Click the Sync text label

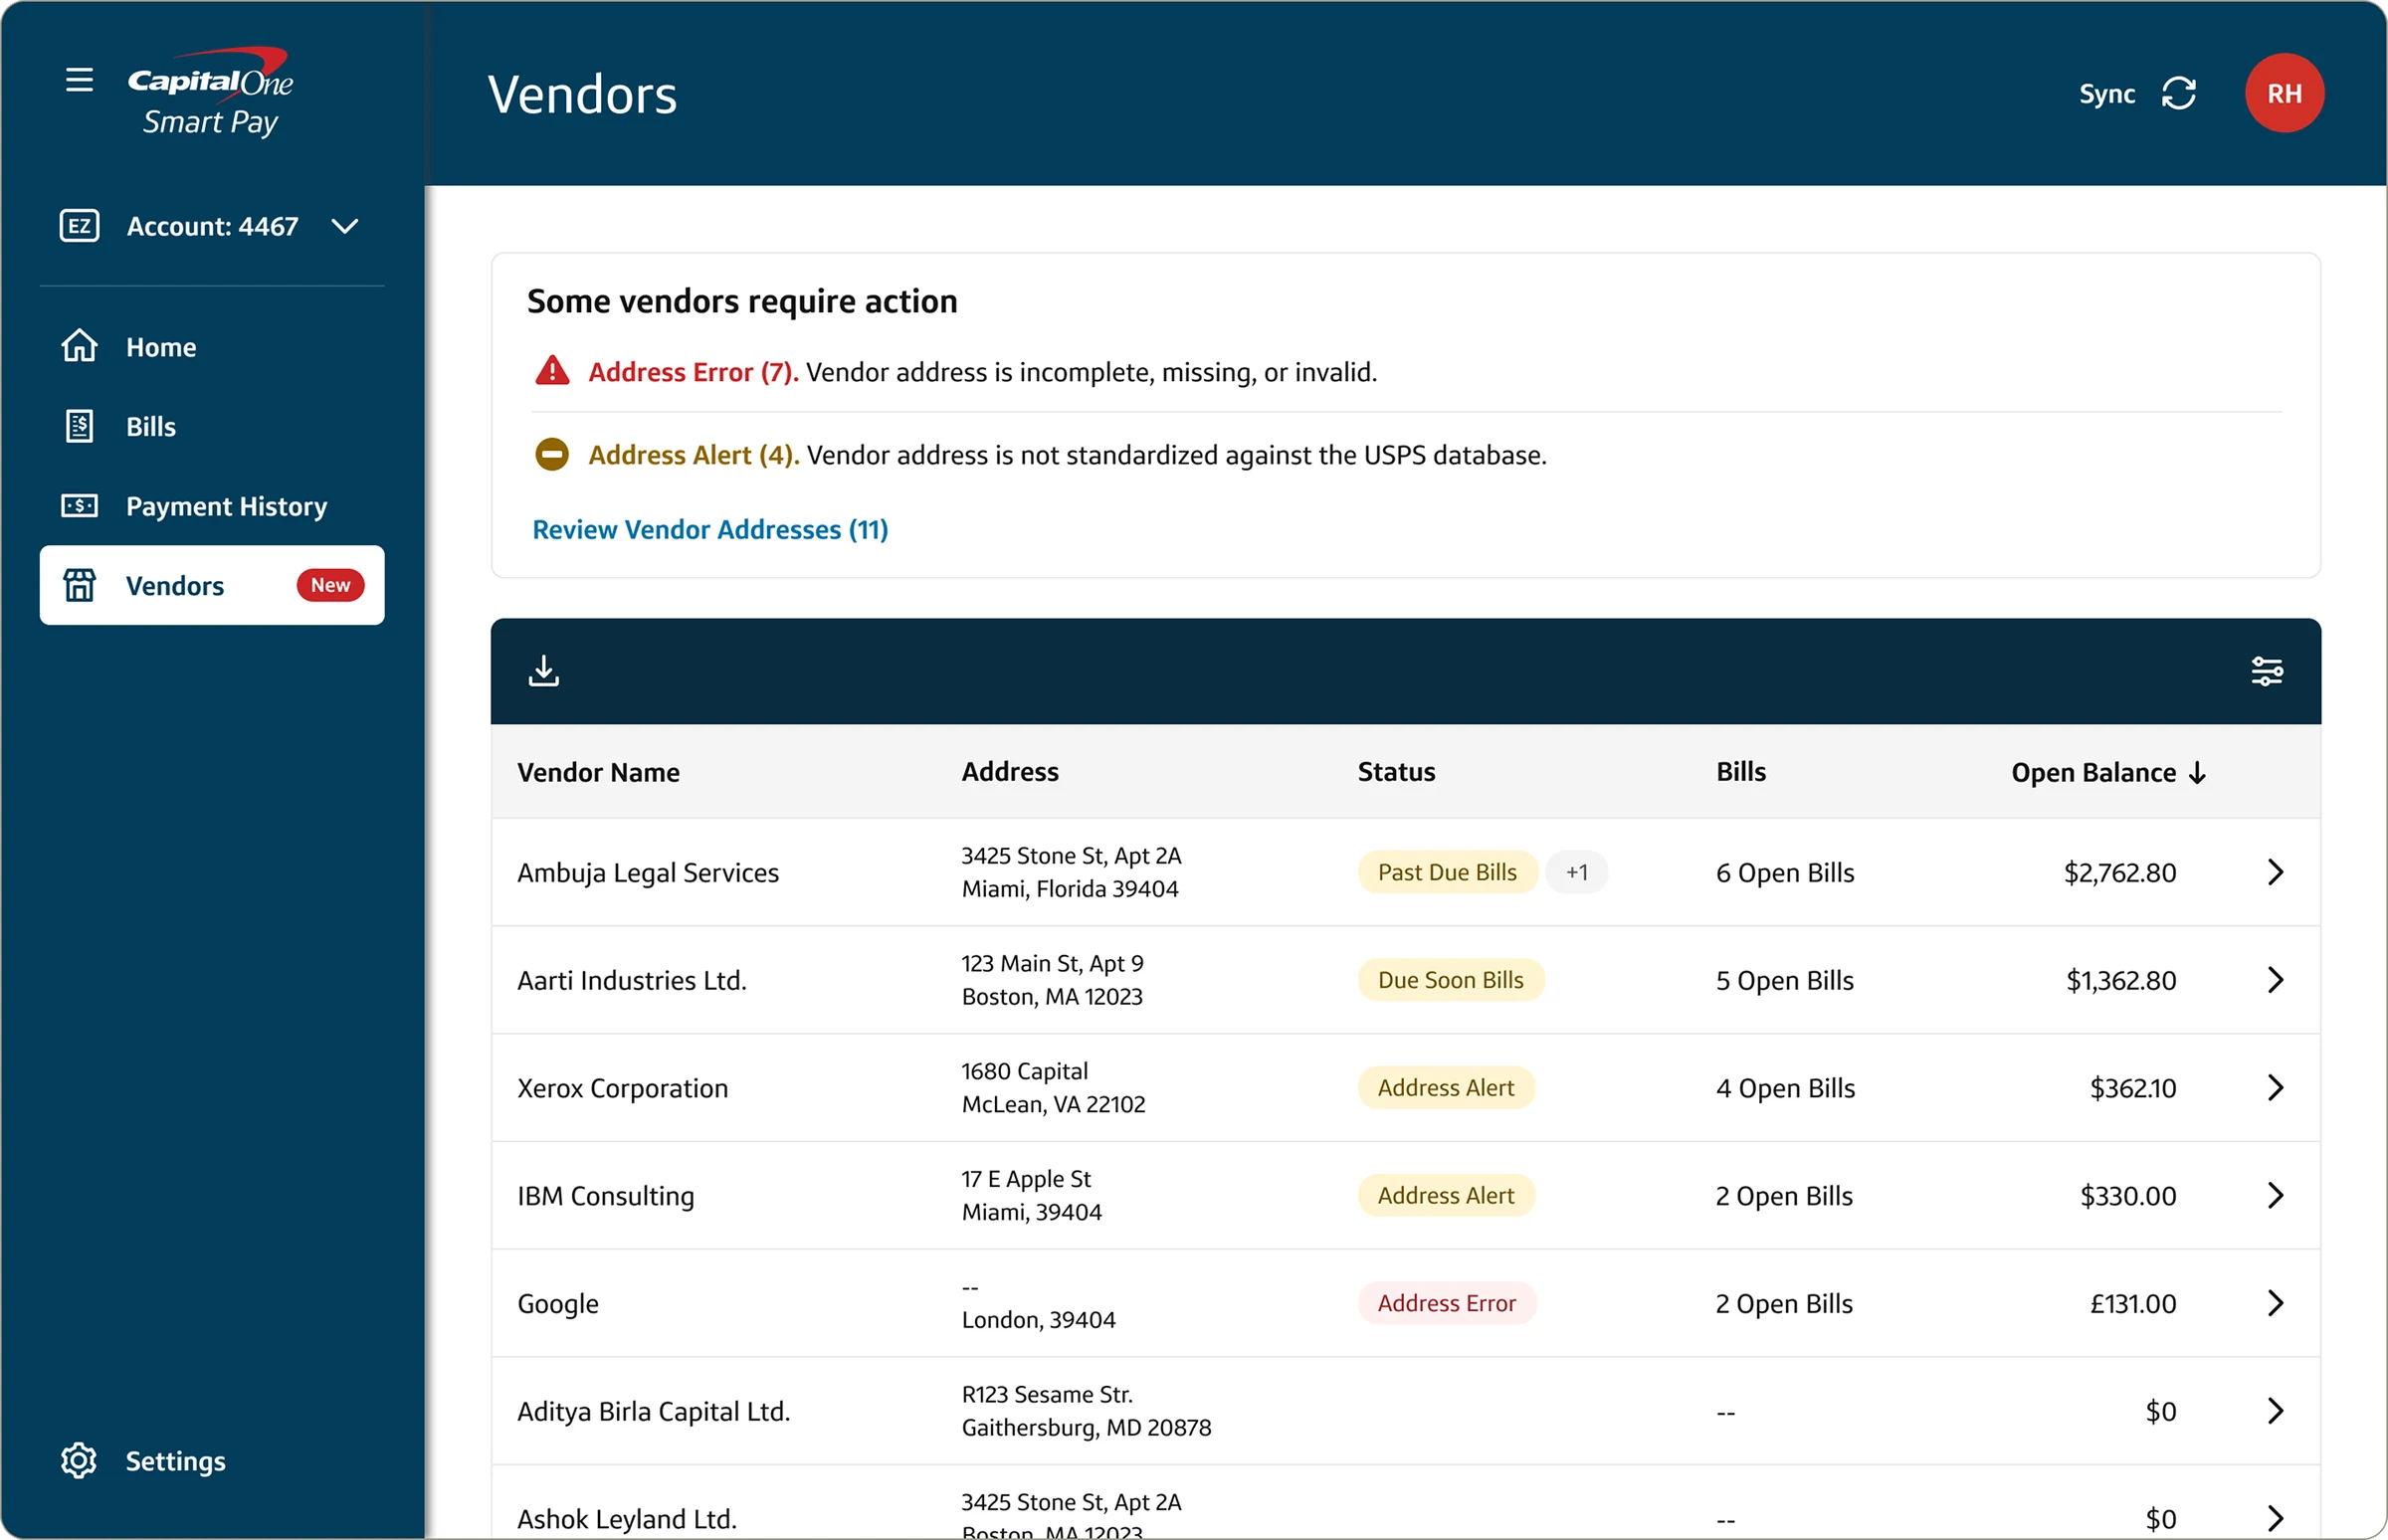2107,93
